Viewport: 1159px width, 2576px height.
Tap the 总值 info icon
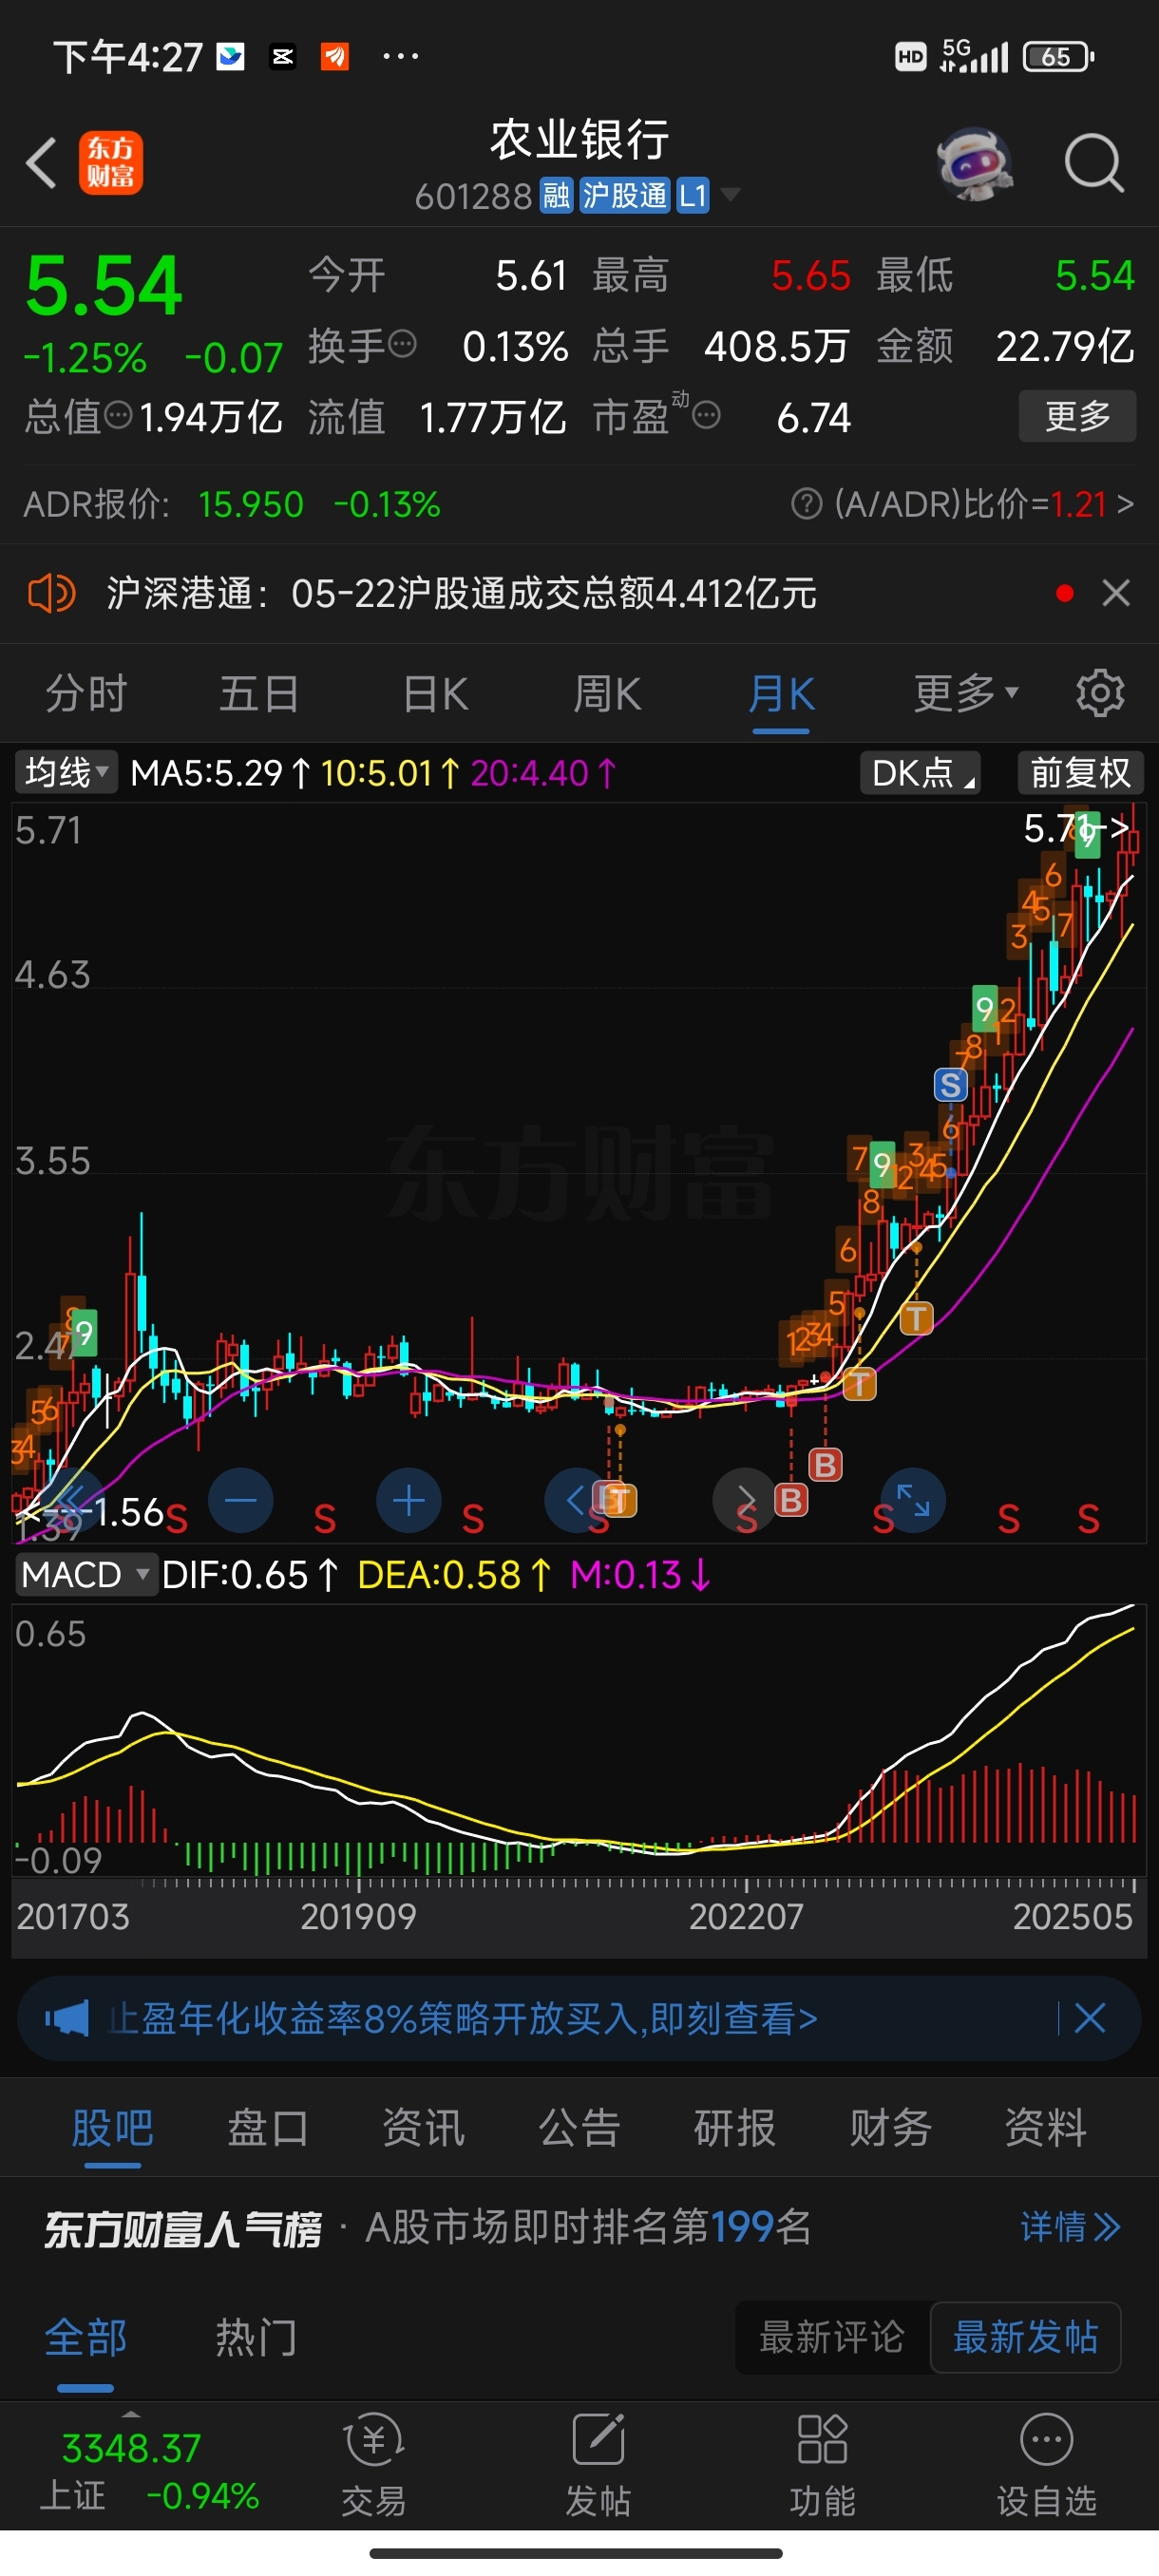pos(118,415)
